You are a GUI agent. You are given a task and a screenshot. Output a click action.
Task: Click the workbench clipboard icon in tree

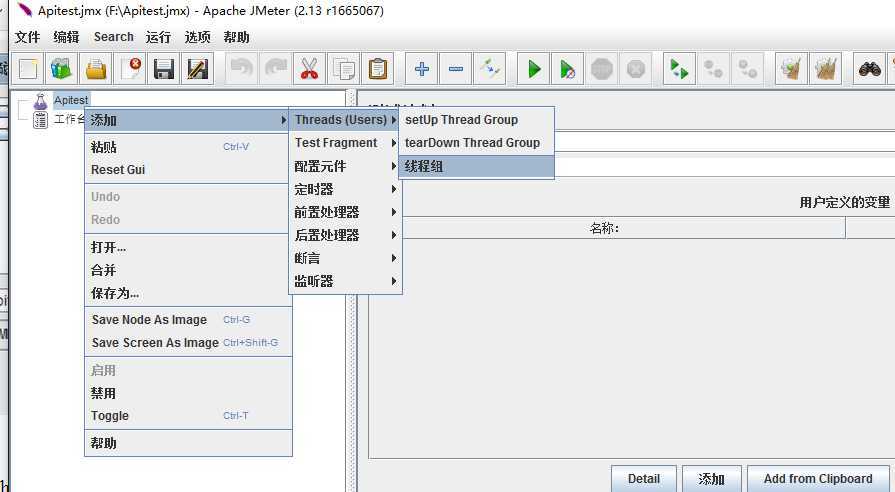coord(40,120)
